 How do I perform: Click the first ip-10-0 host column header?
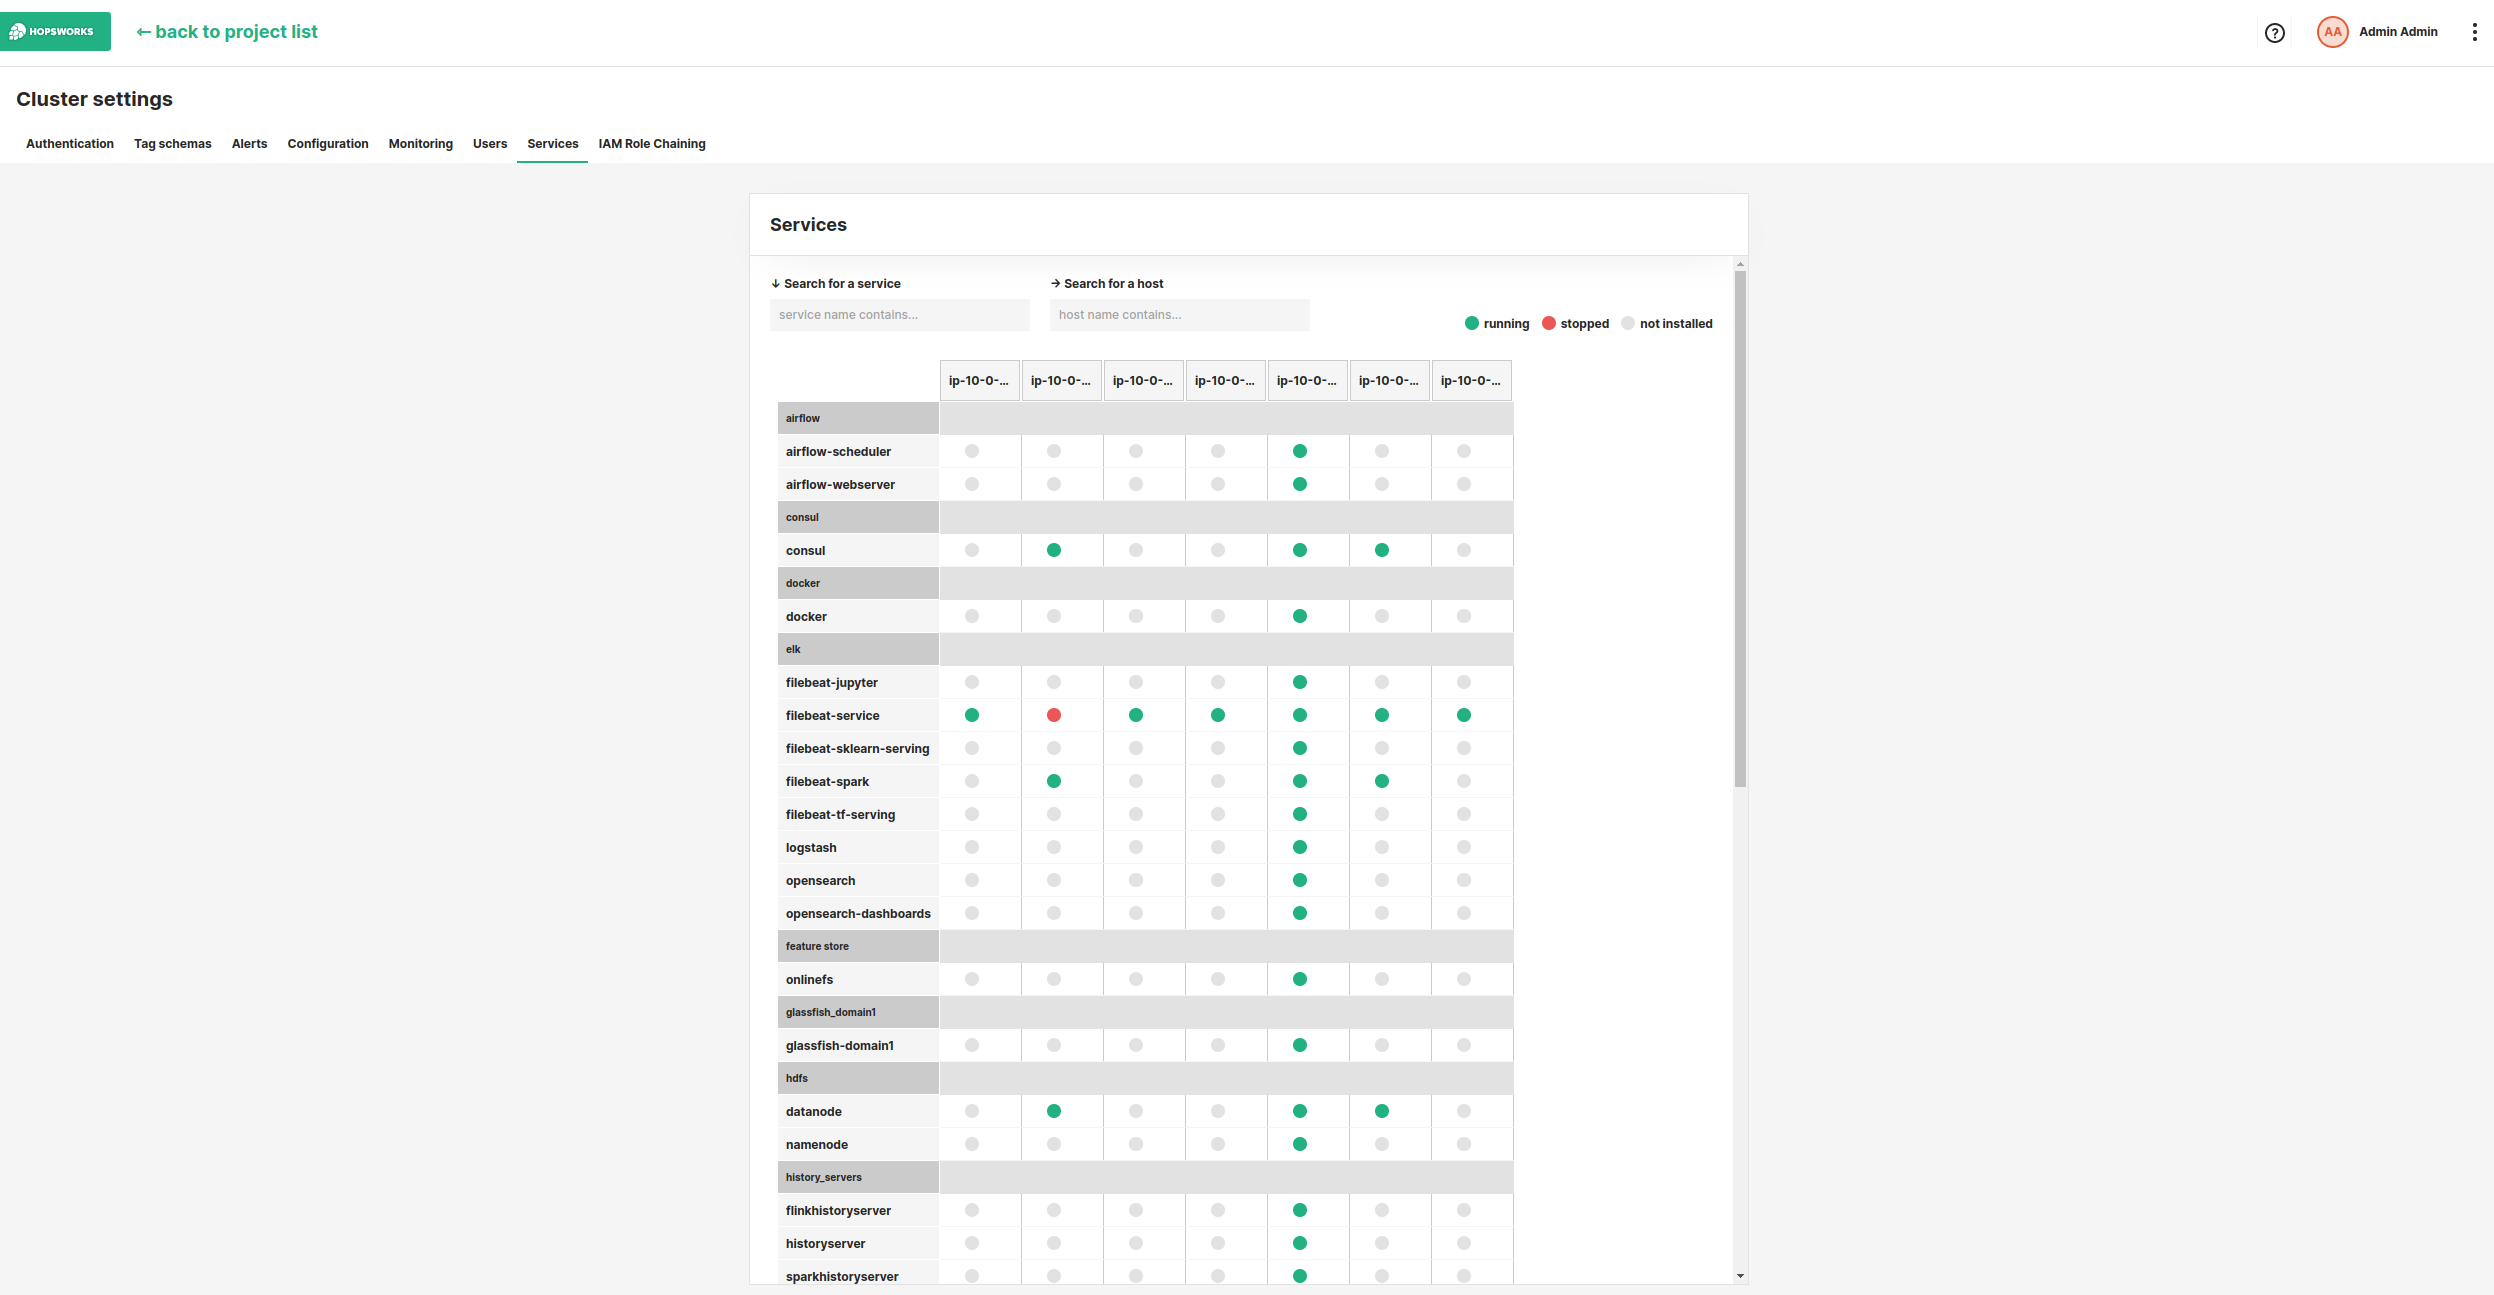(x=978, y=381)
